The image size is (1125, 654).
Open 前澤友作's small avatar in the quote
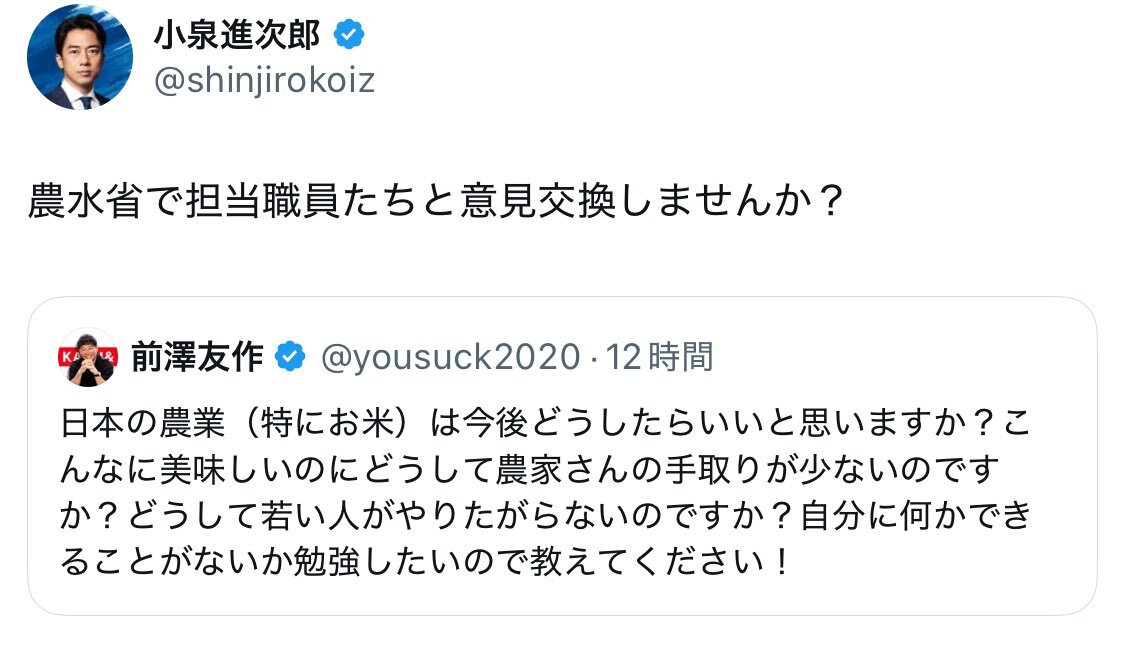tap(88, 357)
